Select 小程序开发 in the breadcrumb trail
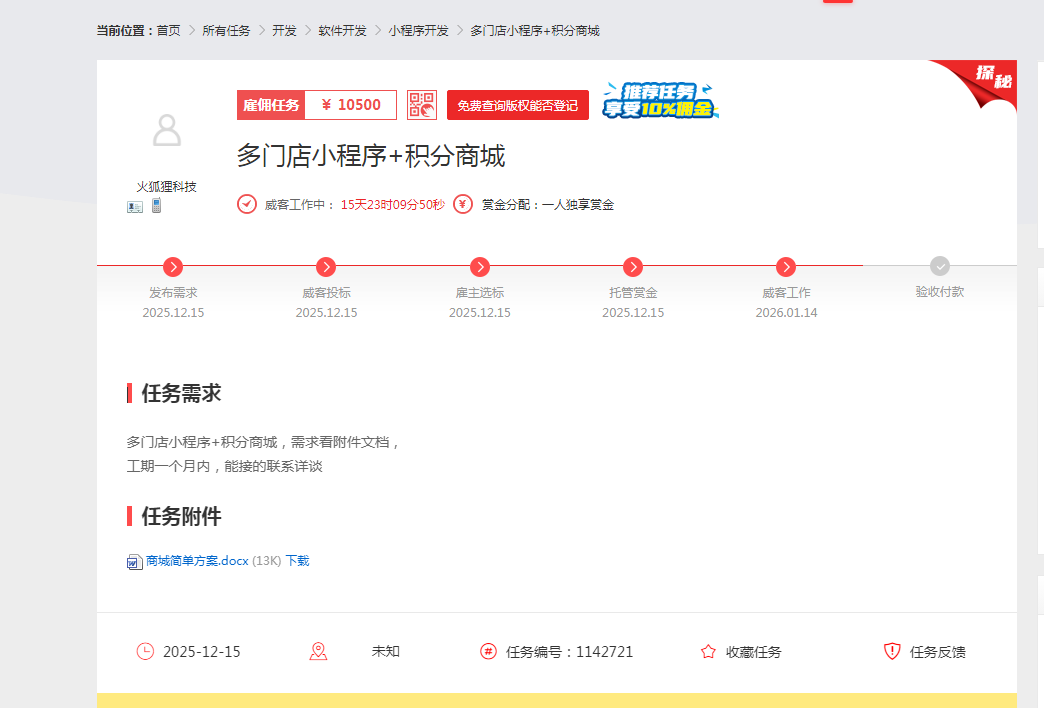This screenshot has width=1044, height=708. click(420, 30)
